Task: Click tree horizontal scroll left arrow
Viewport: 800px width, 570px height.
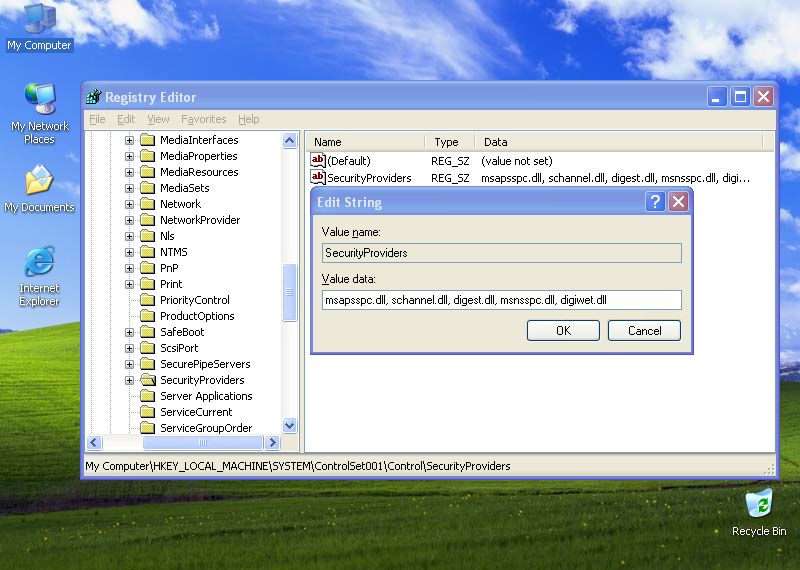Action: click(x=94, y=442)
